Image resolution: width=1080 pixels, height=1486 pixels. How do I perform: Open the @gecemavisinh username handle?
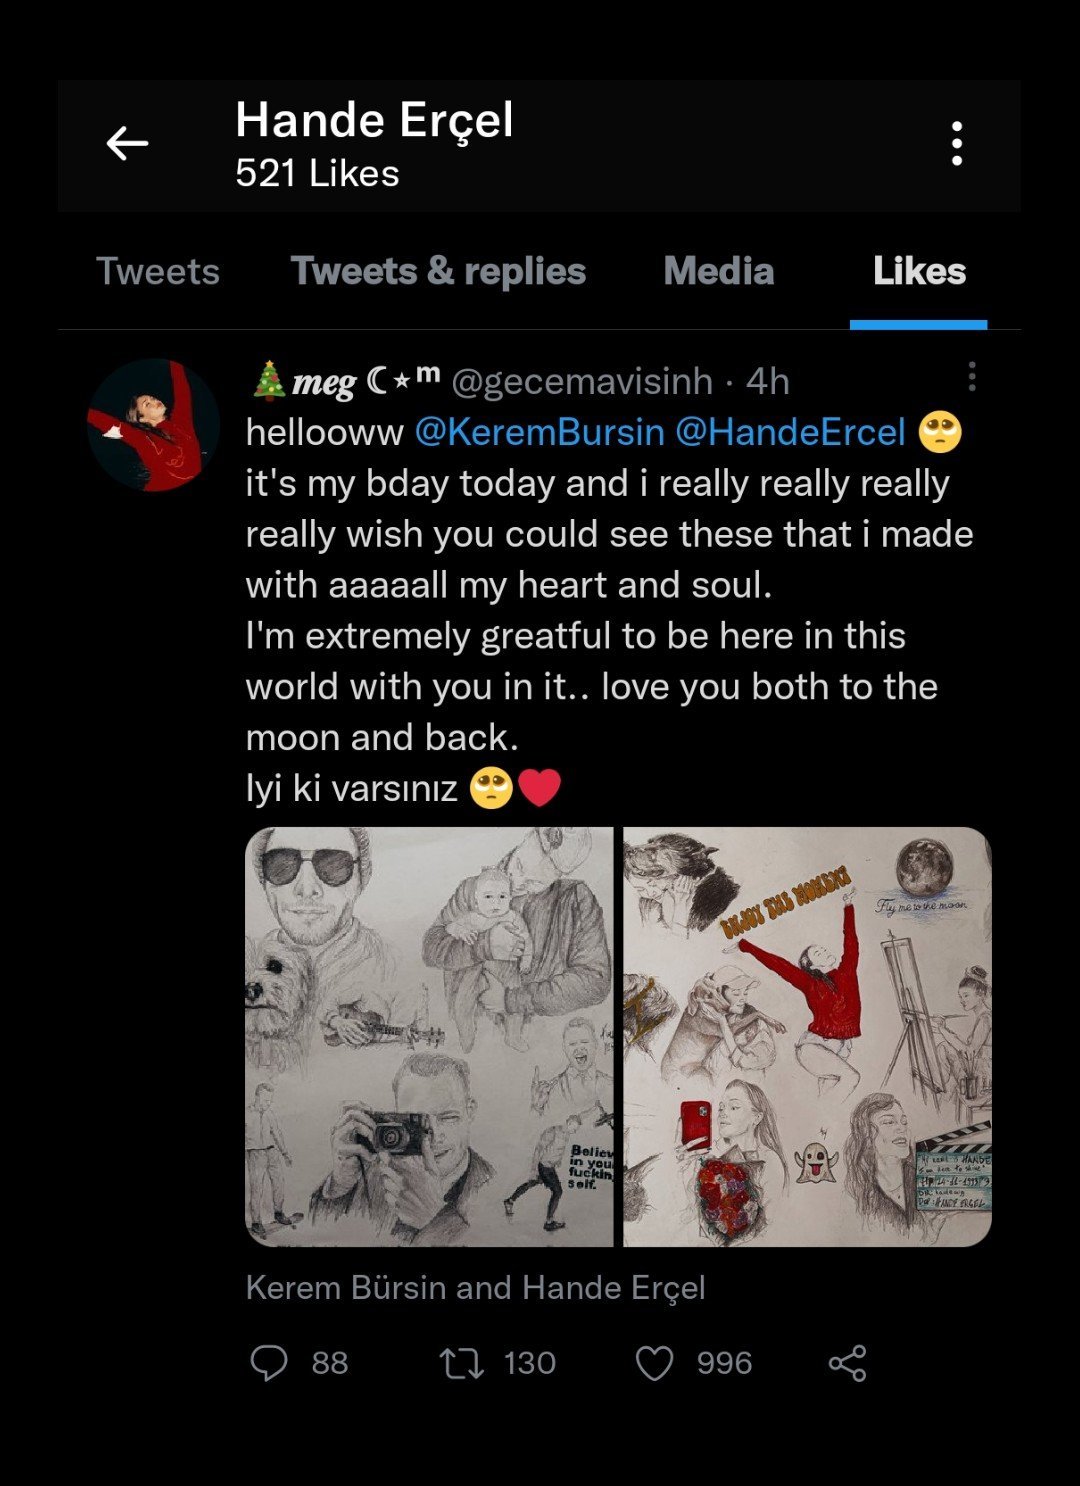[582, 381]
